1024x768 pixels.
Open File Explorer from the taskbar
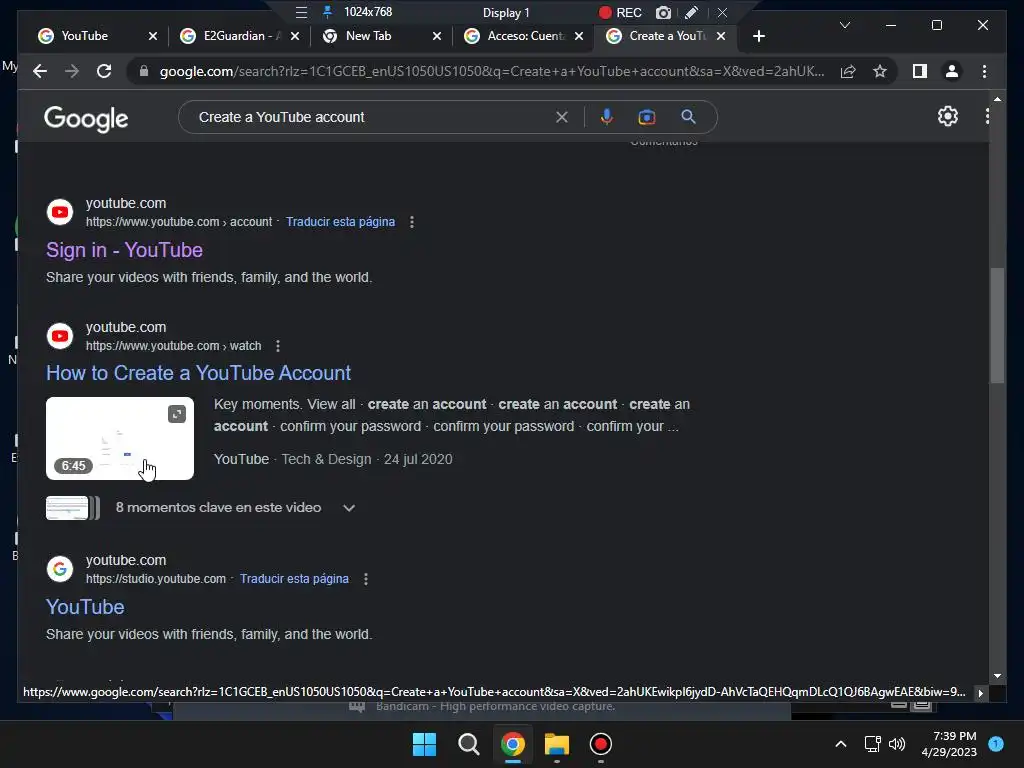pos(557,744)
